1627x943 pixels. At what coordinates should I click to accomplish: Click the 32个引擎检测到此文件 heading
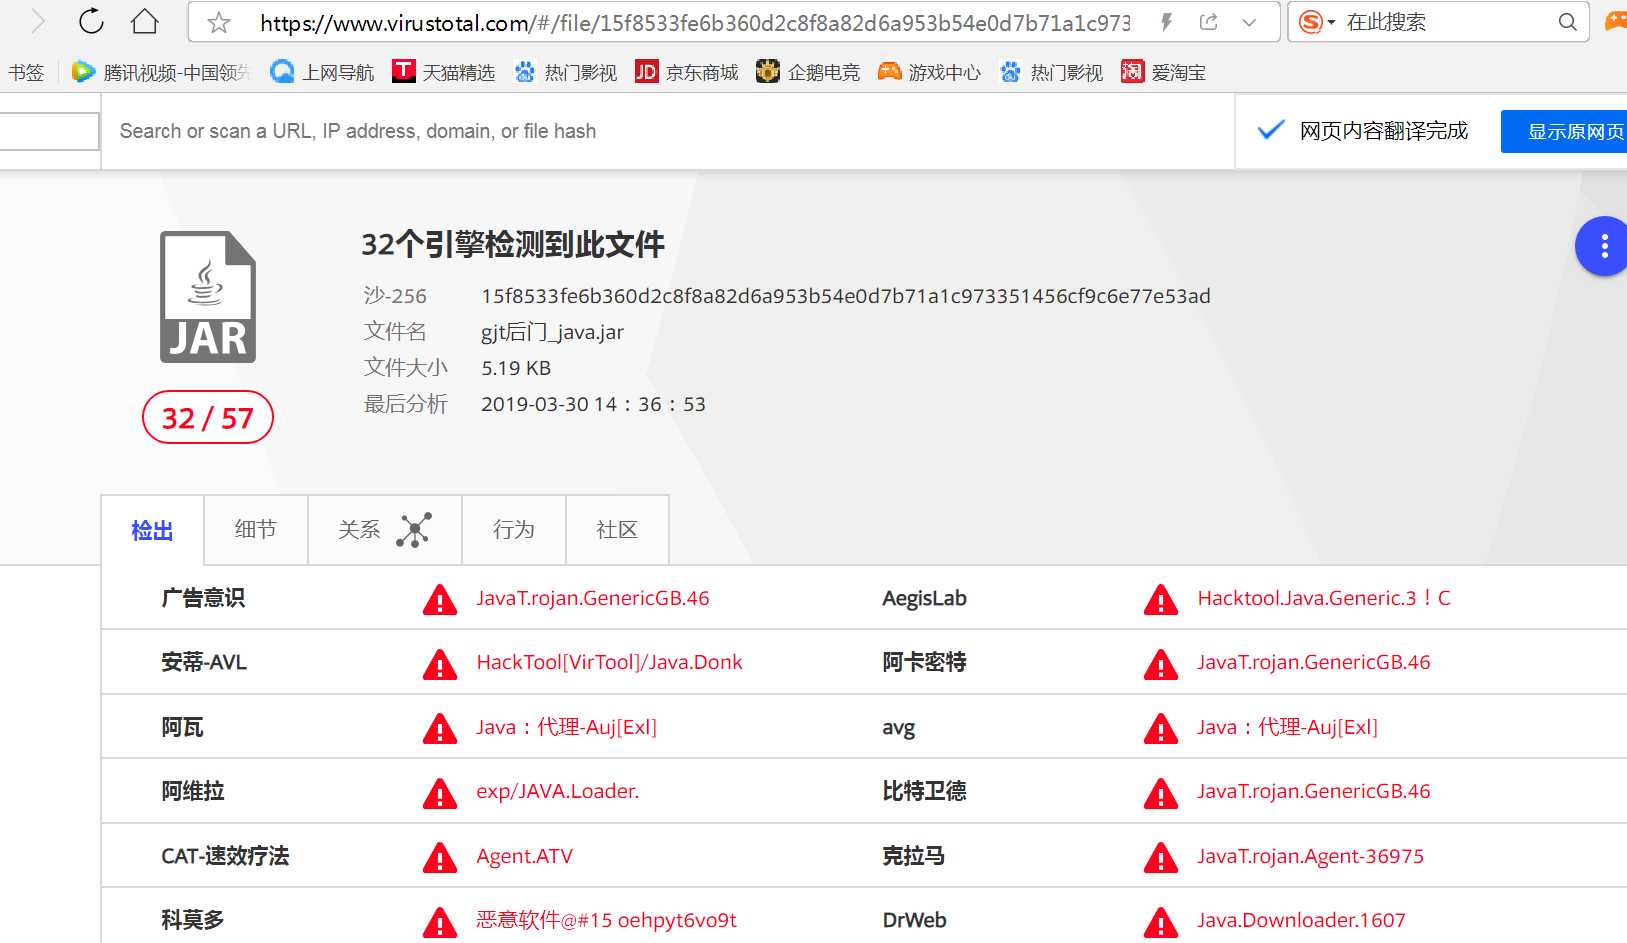pos(513,244)
